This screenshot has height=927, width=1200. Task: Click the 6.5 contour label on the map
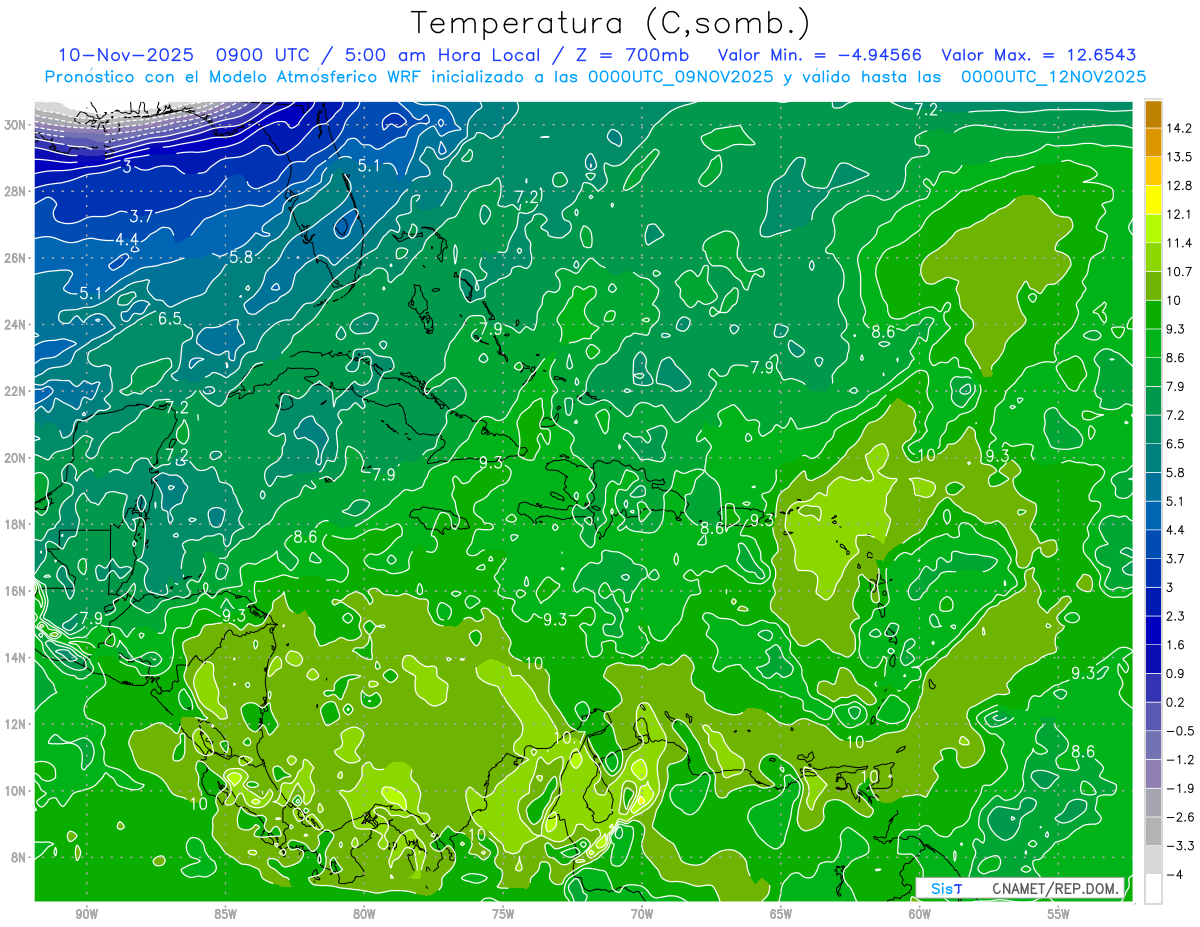[170, 319]
